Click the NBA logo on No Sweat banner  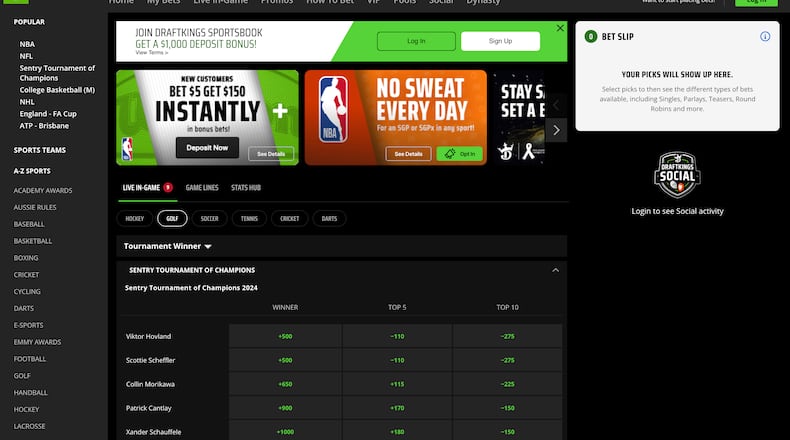(333, 109)
